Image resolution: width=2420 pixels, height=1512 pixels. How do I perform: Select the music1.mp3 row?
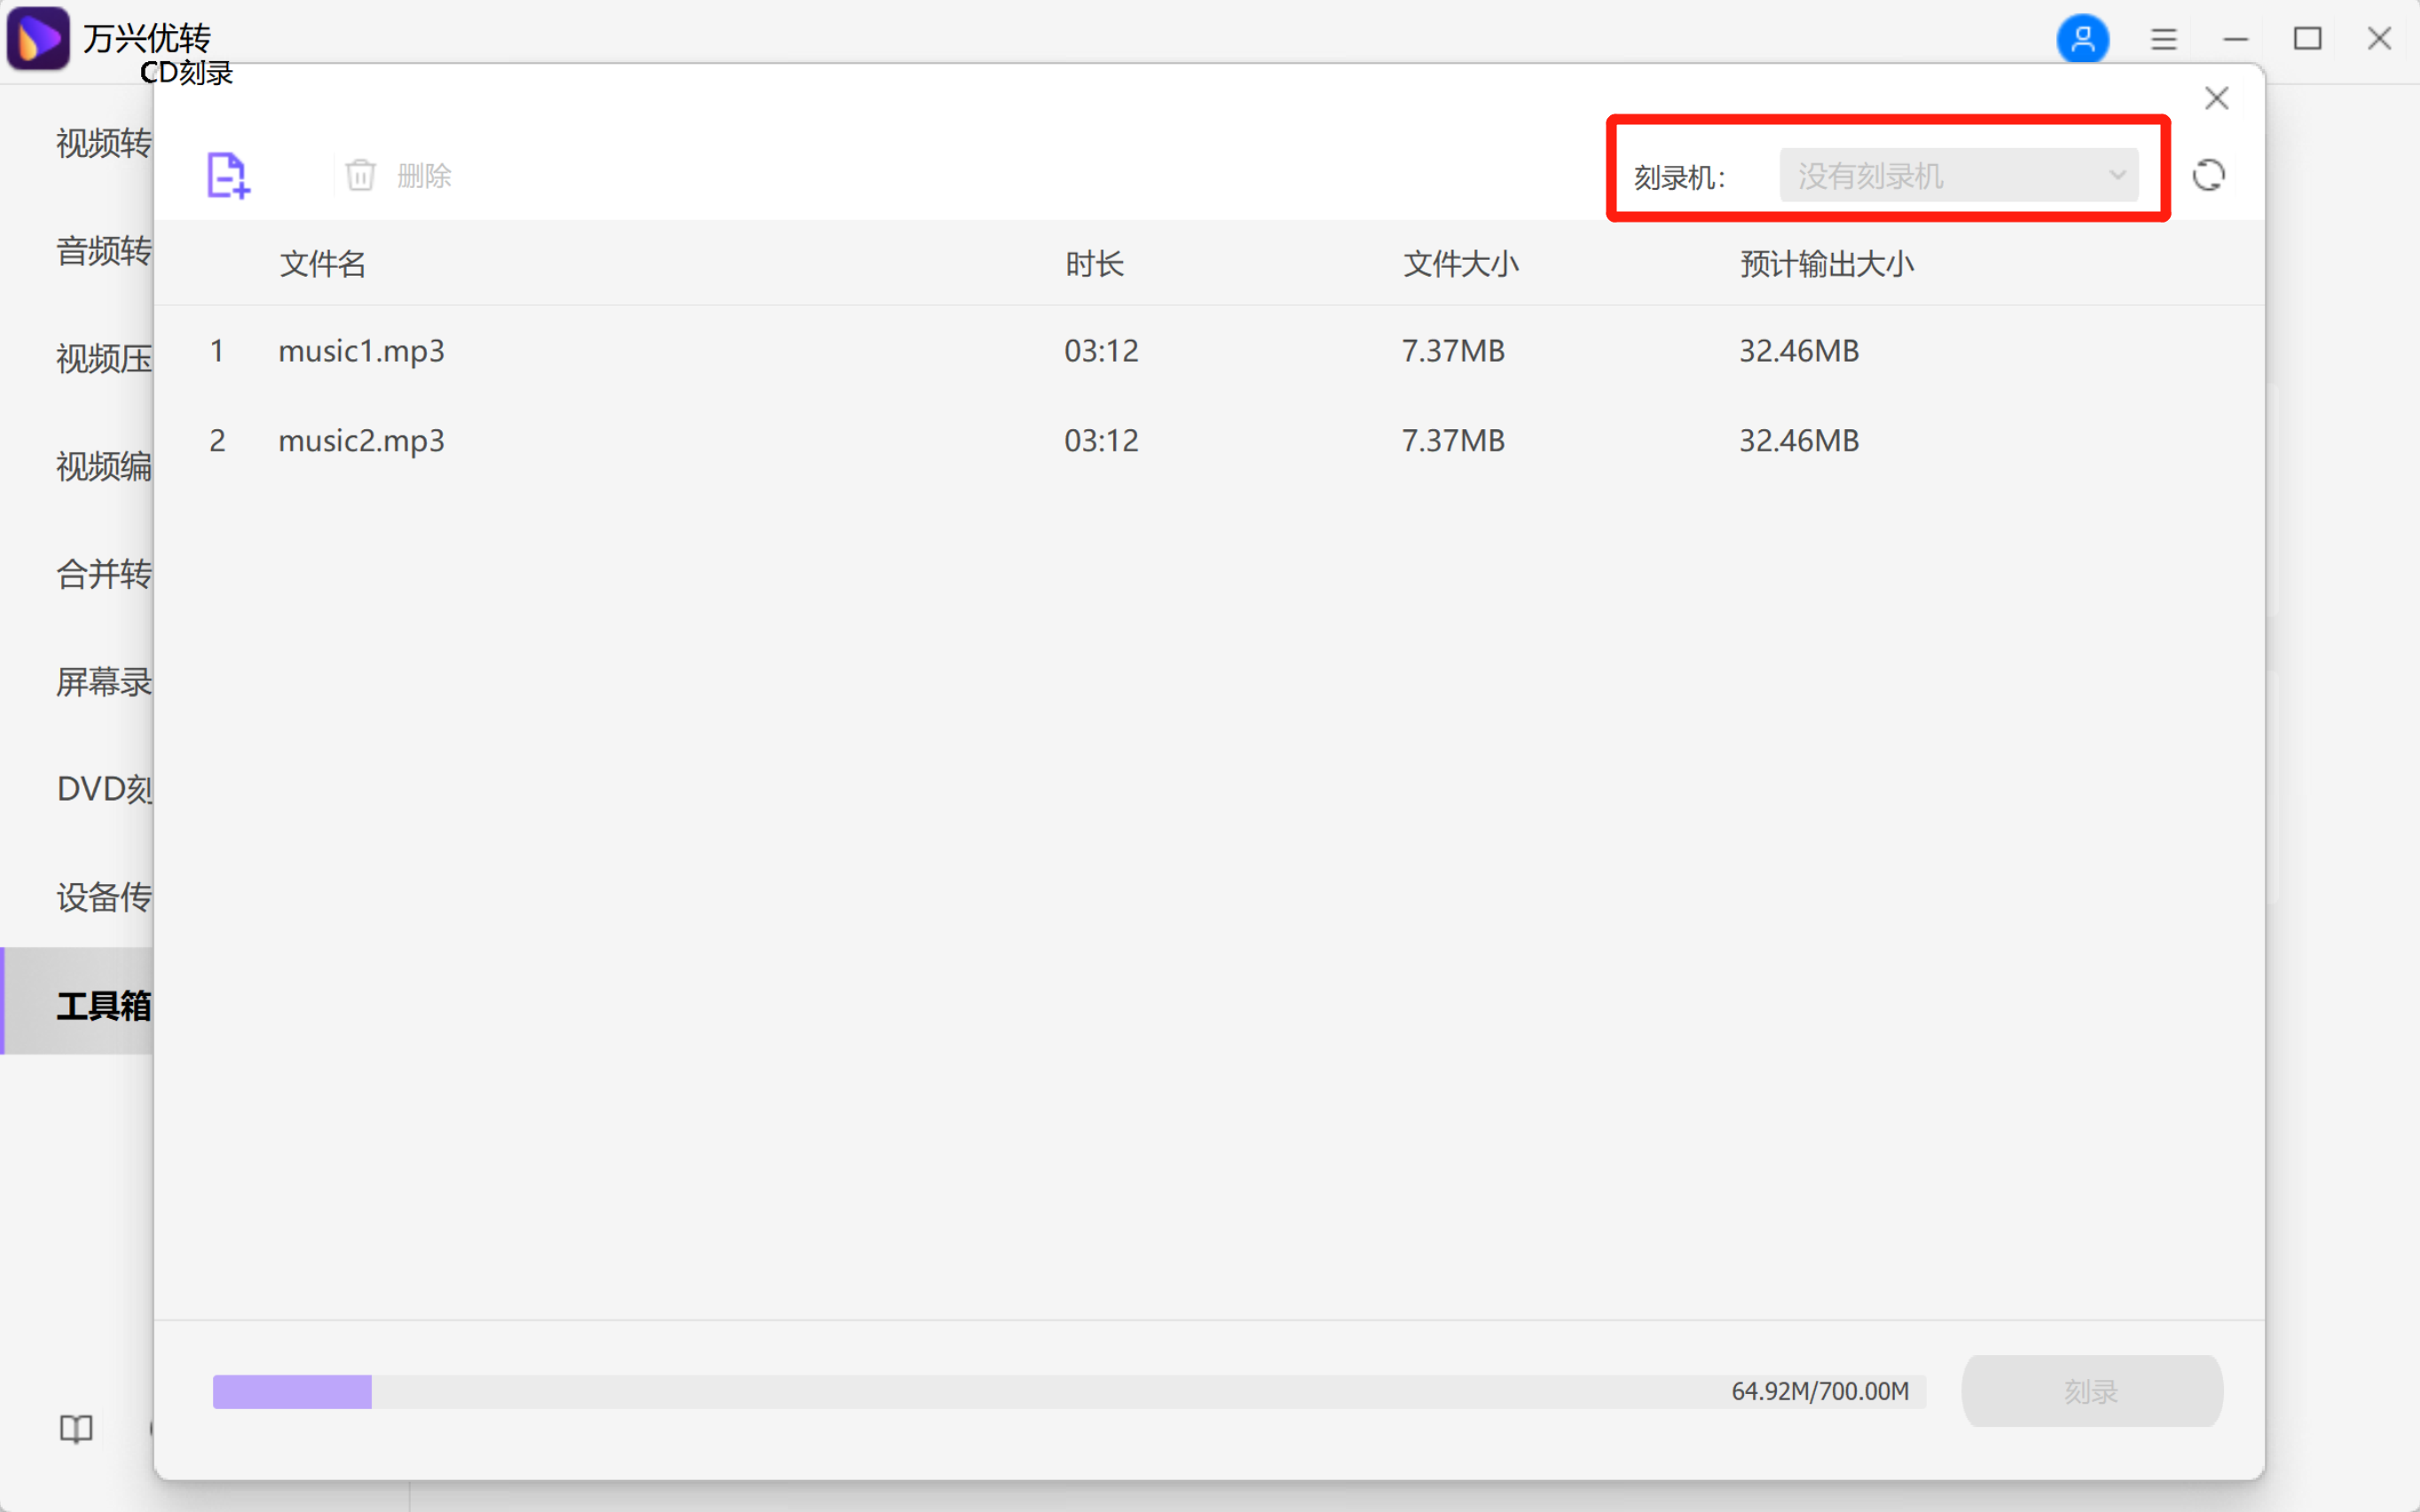pos(361,351)
